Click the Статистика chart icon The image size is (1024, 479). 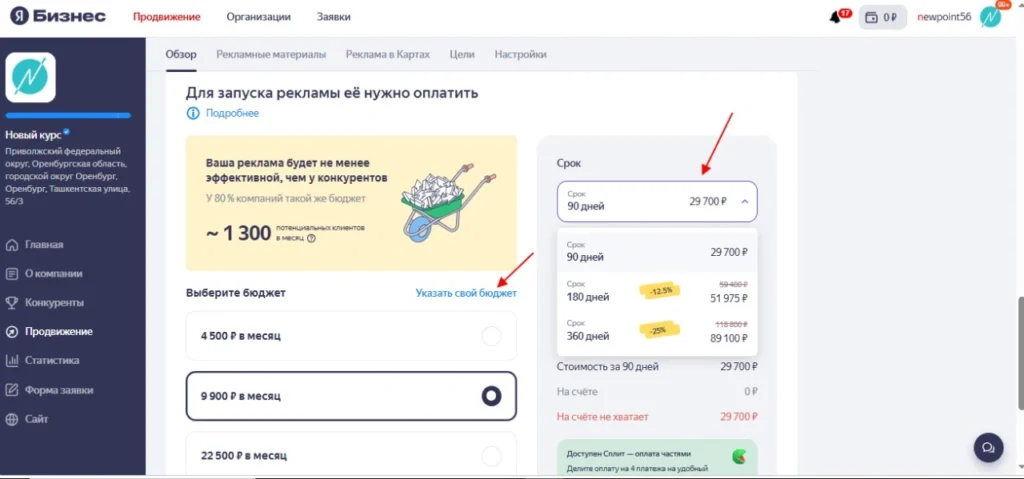tap(11, 360)
